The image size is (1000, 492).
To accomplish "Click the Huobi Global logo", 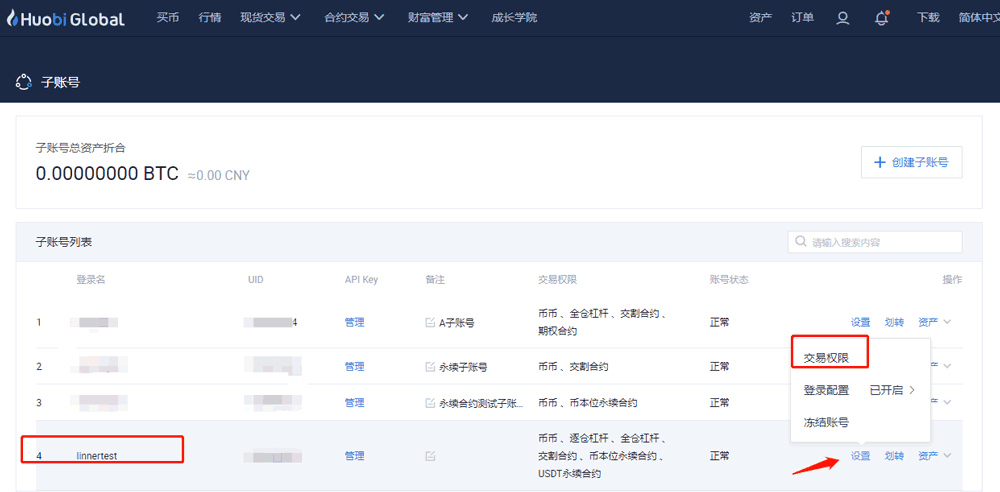I will (66, 18).
